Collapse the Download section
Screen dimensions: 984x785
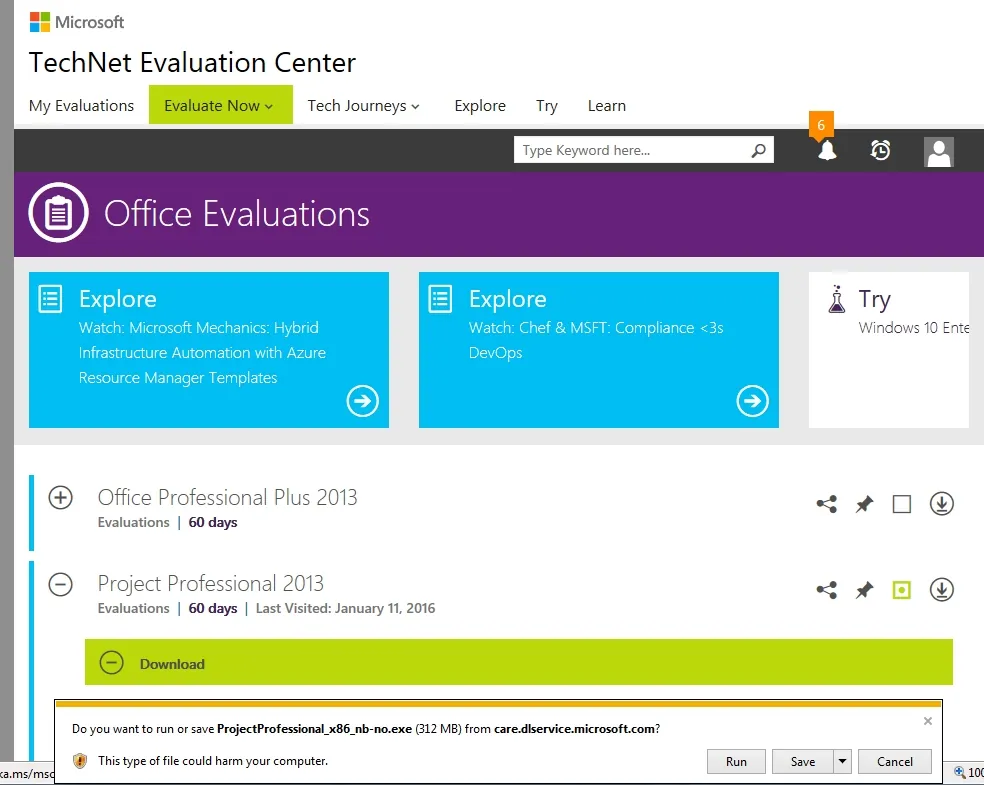coord(112,663)
